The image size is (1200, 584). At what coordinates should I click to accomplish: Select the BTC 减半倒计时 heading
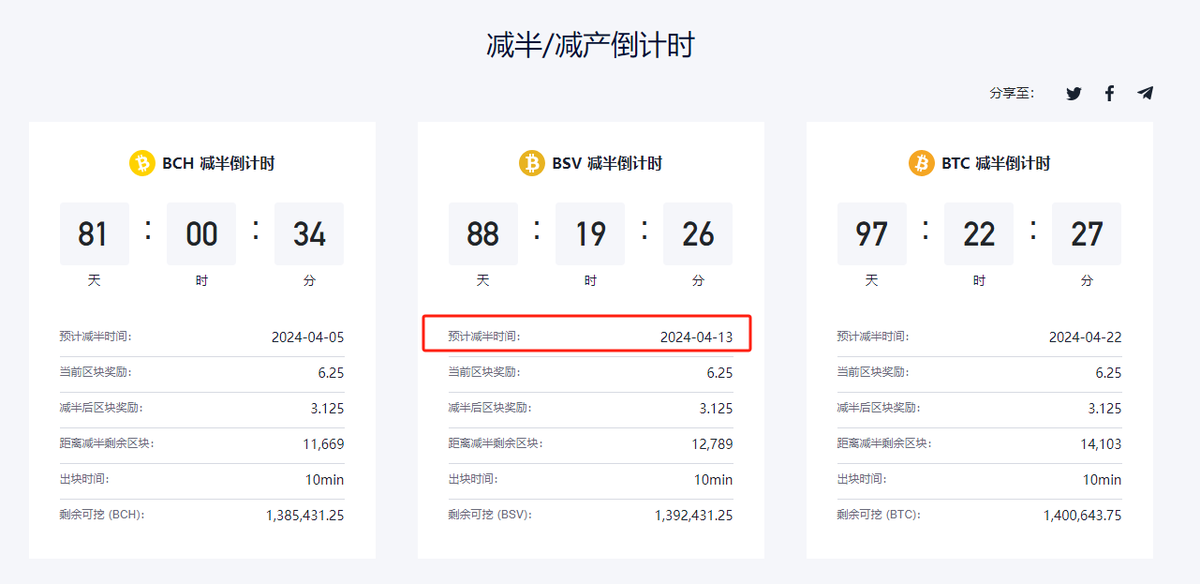996,163
